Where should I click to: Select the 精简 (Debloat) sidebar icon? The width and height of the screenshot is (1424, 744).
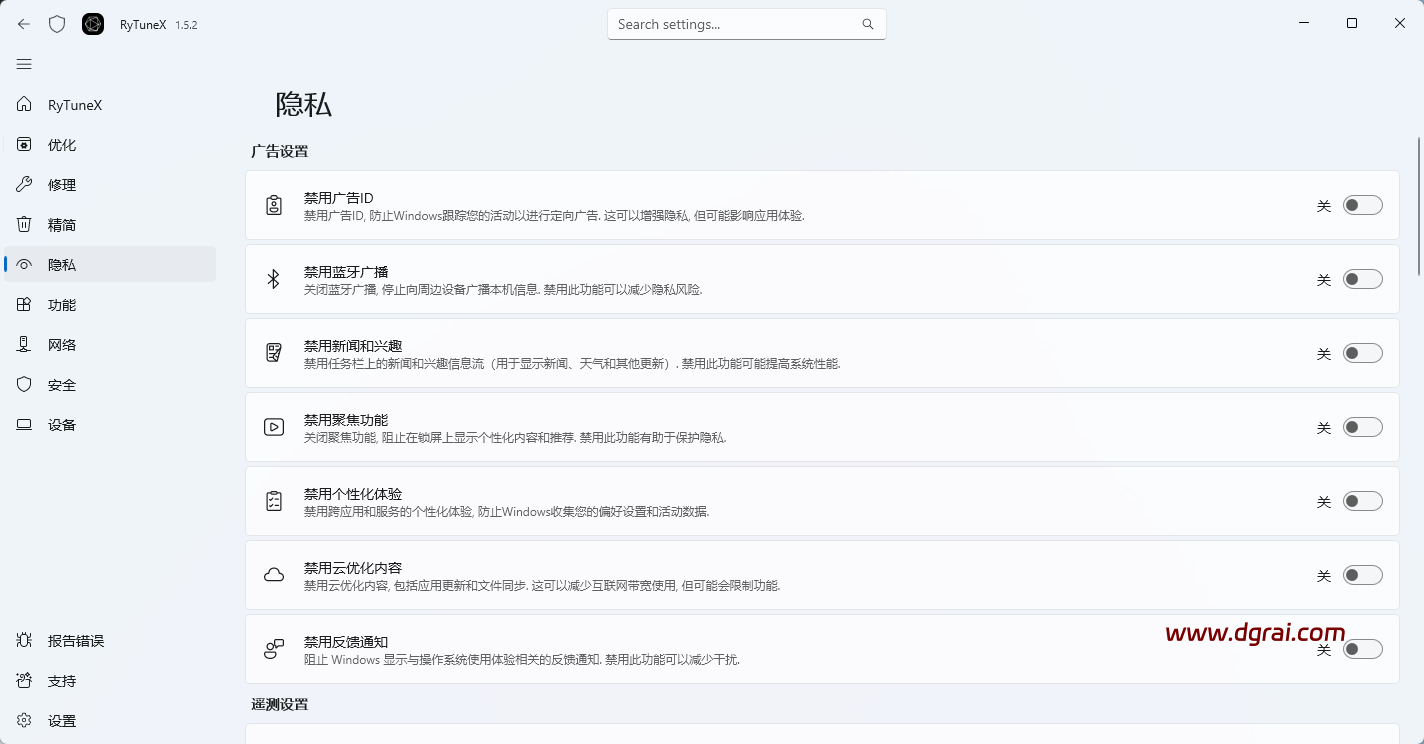click(24, 224)
